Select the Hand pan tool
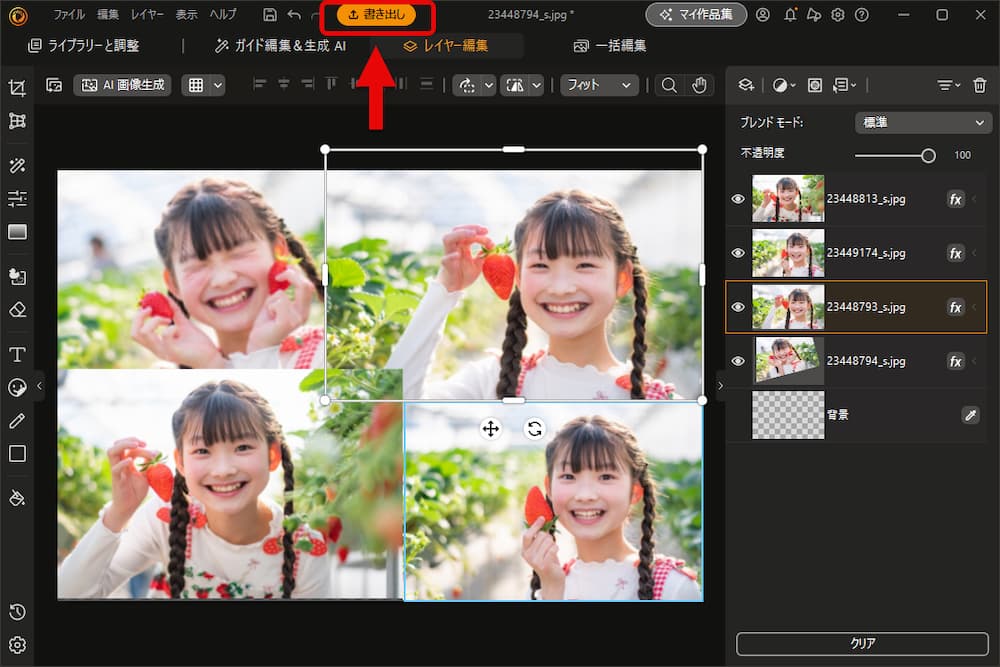The image size is (1000, 667). point(700,85)
